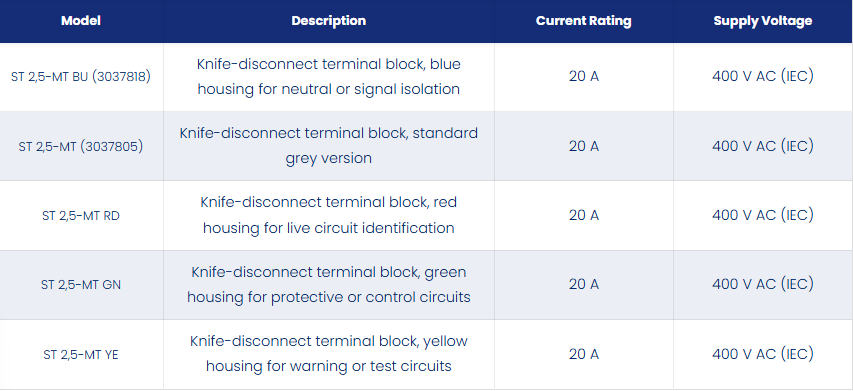The image size is (853, 391).
Task: Click the 20 A rating for ST 2,5-MT BU
Action: (584, 77)
